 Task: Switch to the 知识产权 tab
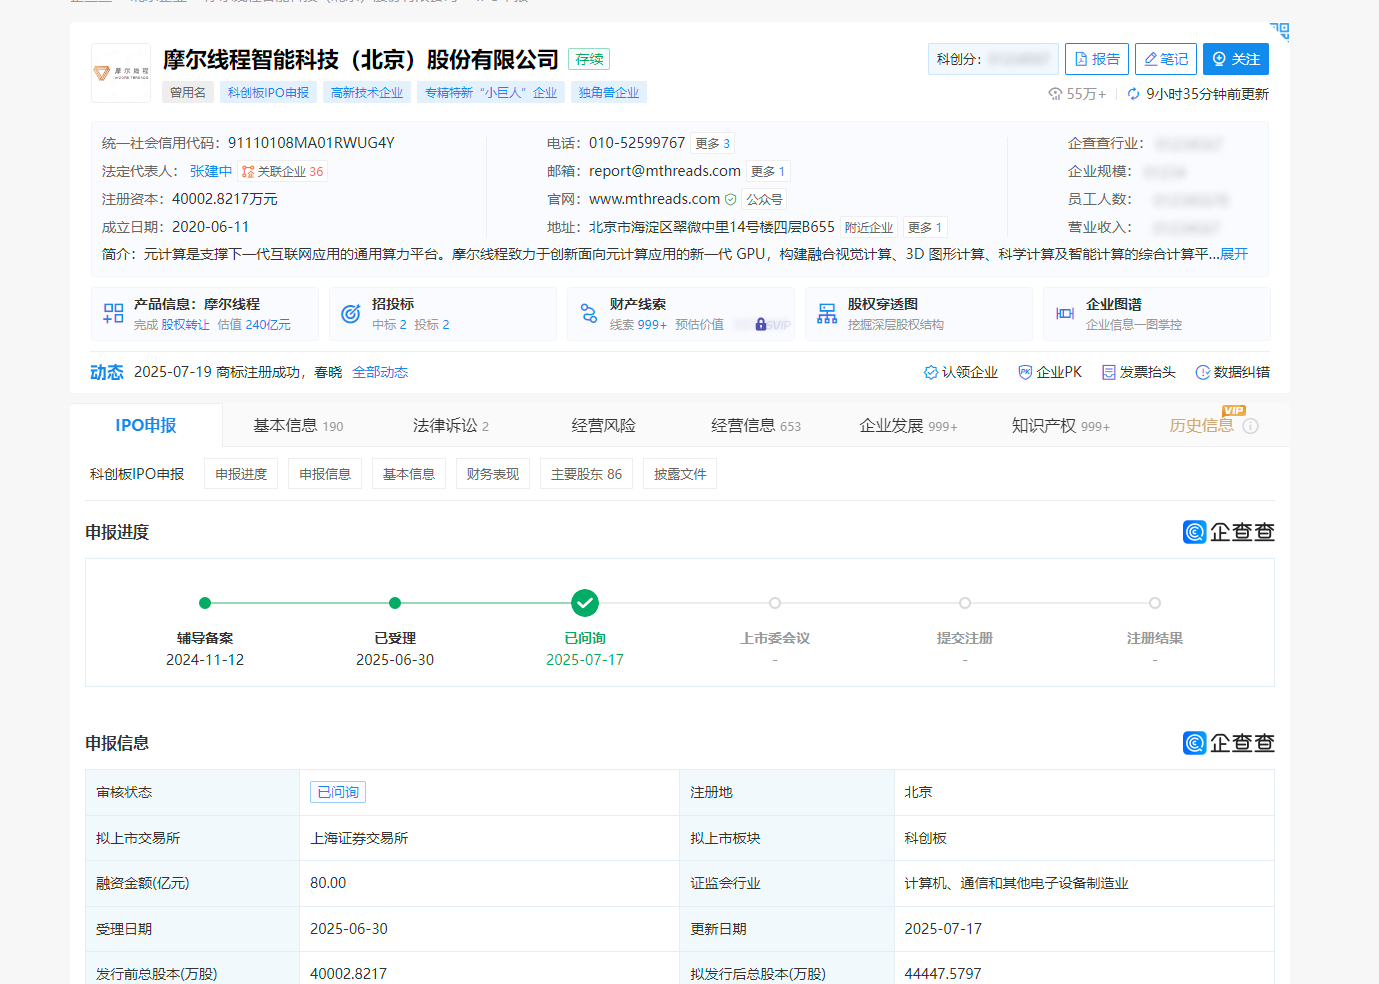coord(1061,425)
